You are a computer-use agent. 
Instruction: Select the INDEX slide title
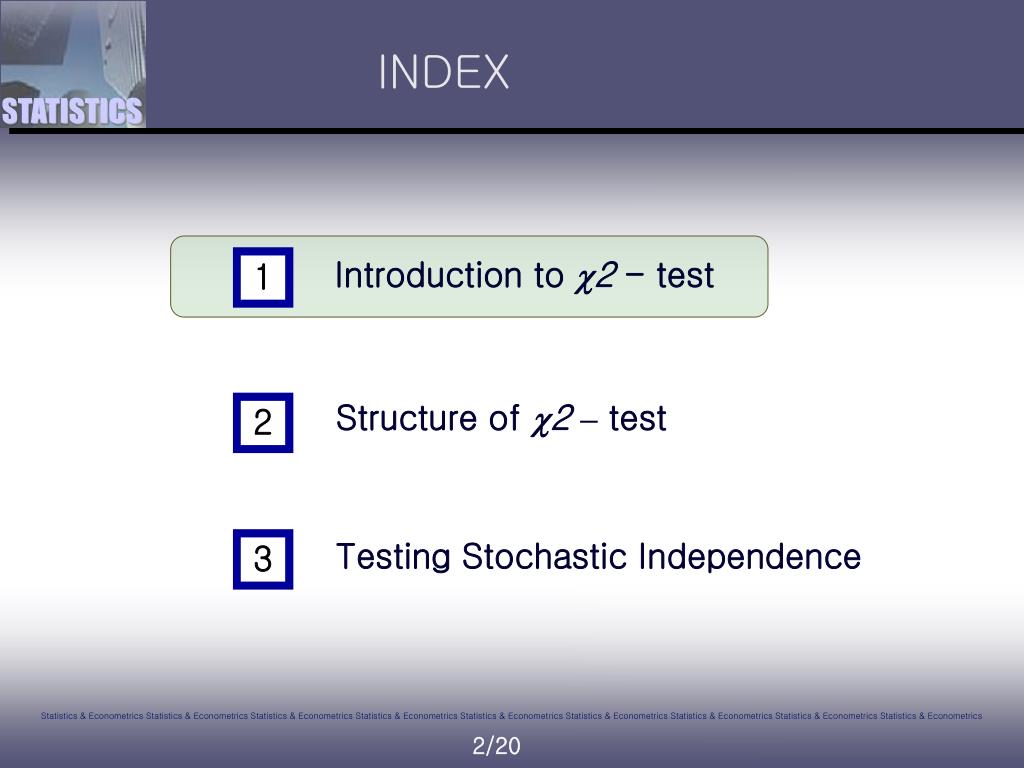[x=443, y=72]
